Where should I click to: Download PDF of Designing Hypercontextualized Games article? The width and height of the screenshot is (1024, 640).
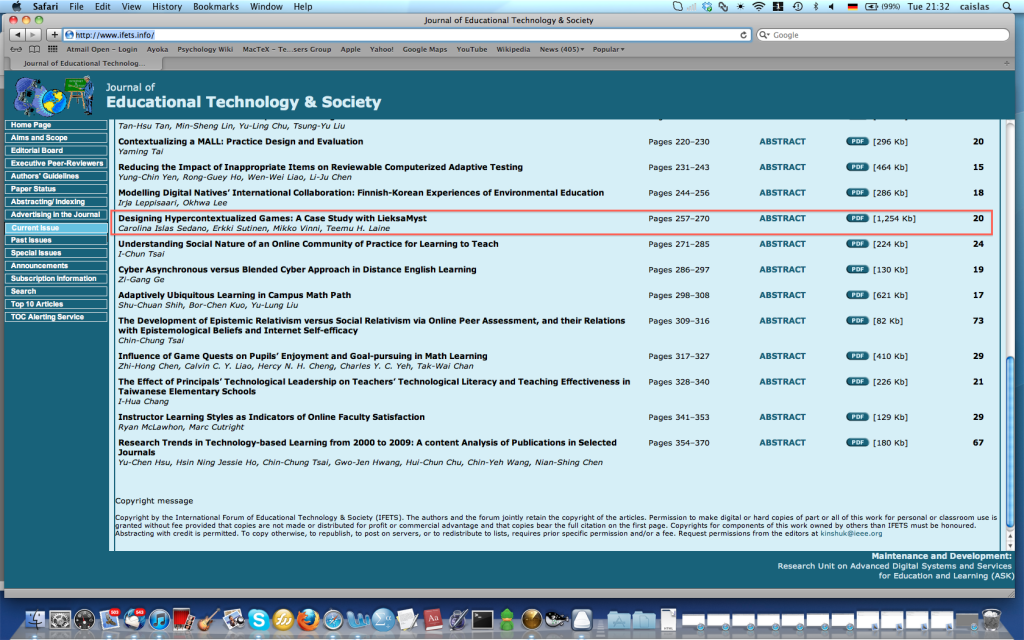click(x=857, y=218)
